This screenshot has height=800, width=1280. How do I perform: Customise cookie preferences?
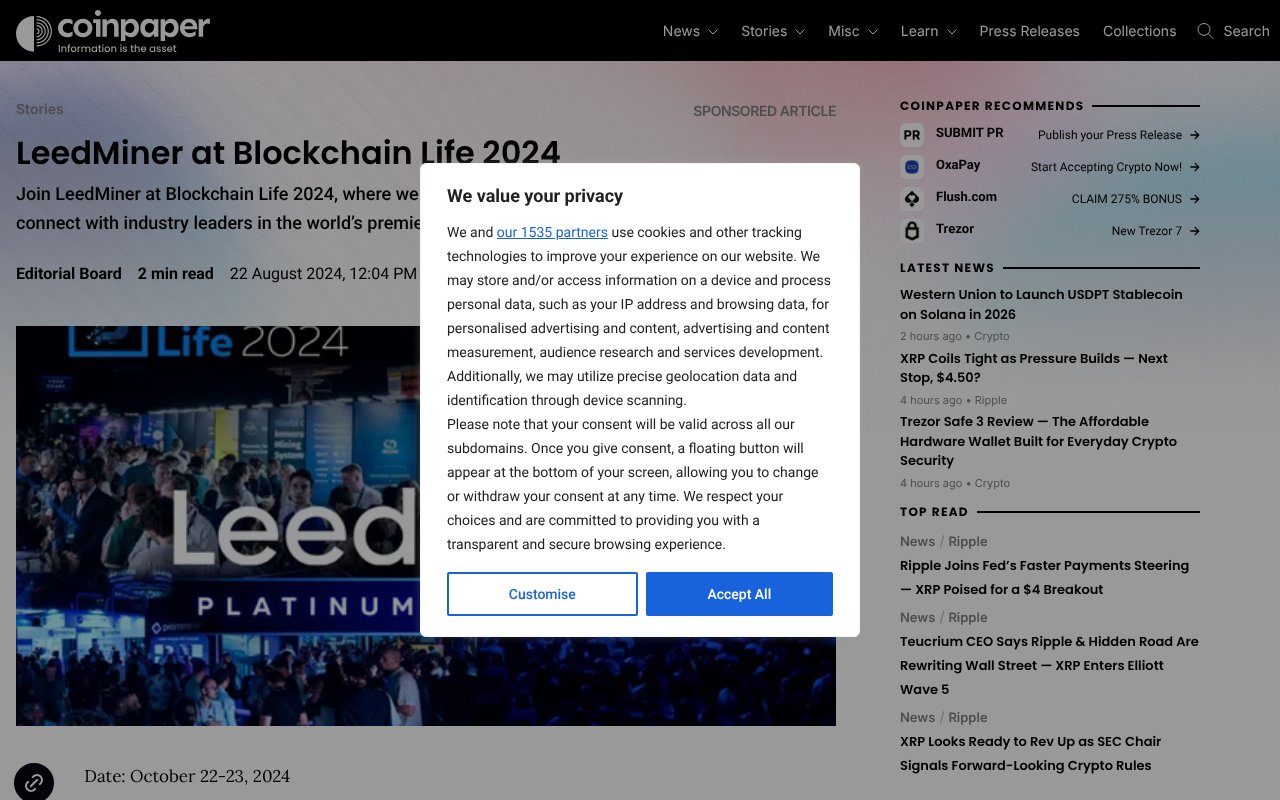542,594
